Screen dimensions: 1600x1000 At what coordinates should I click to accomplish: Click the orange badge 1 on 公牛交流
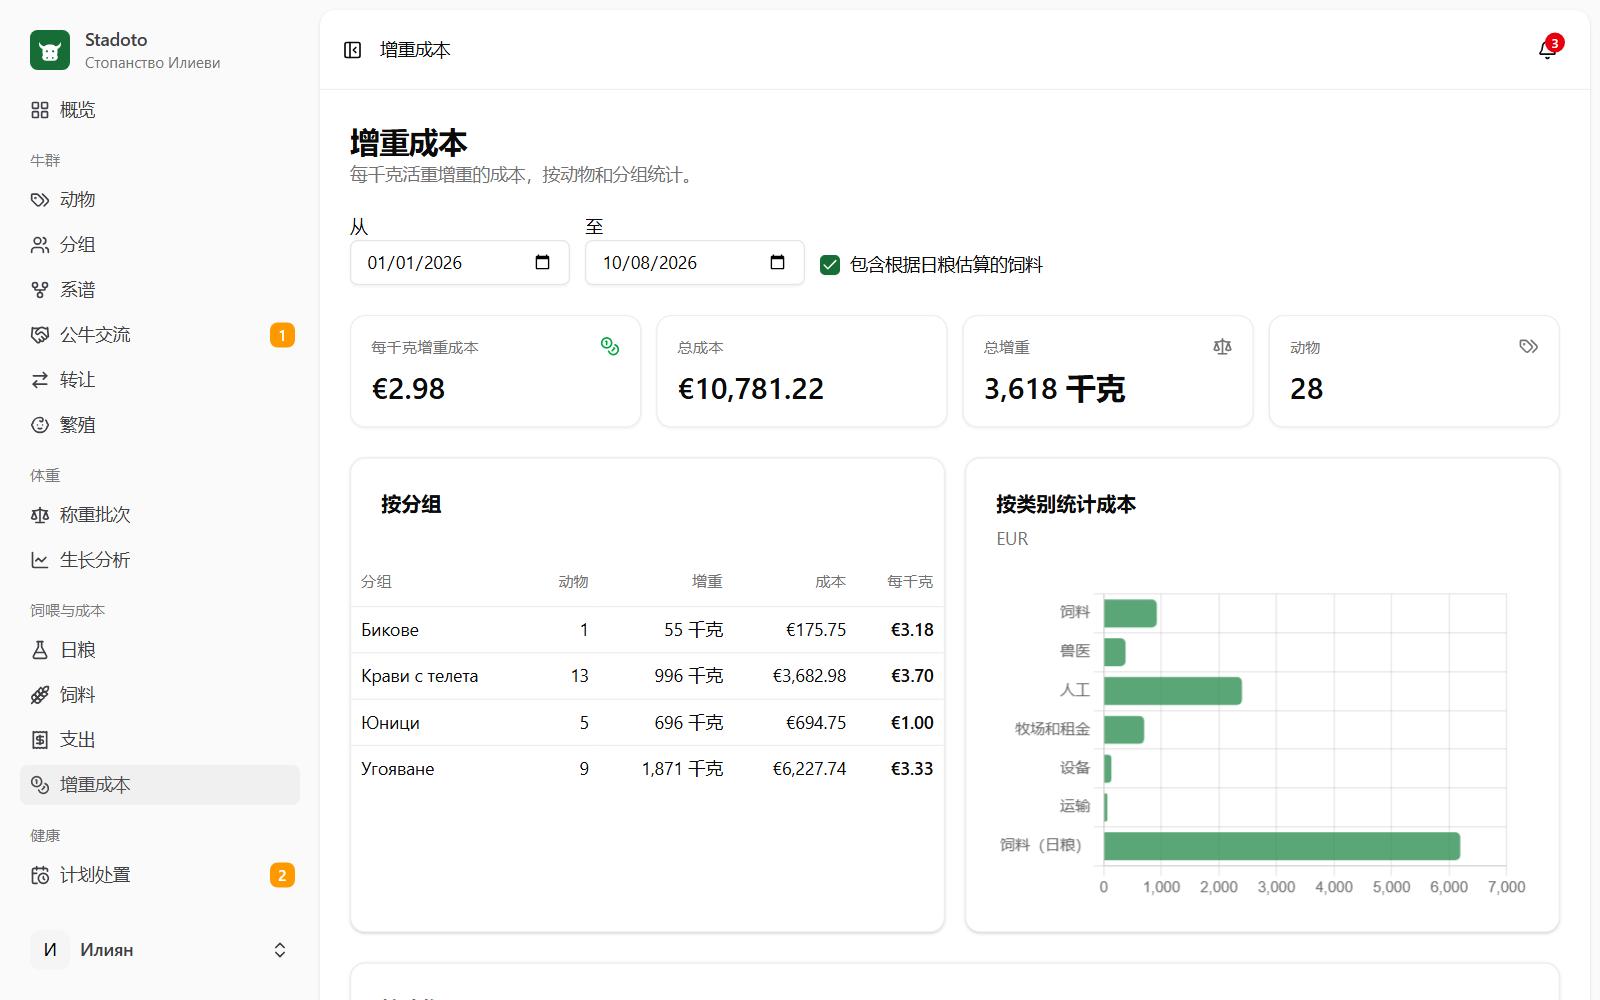click(282, 335)
